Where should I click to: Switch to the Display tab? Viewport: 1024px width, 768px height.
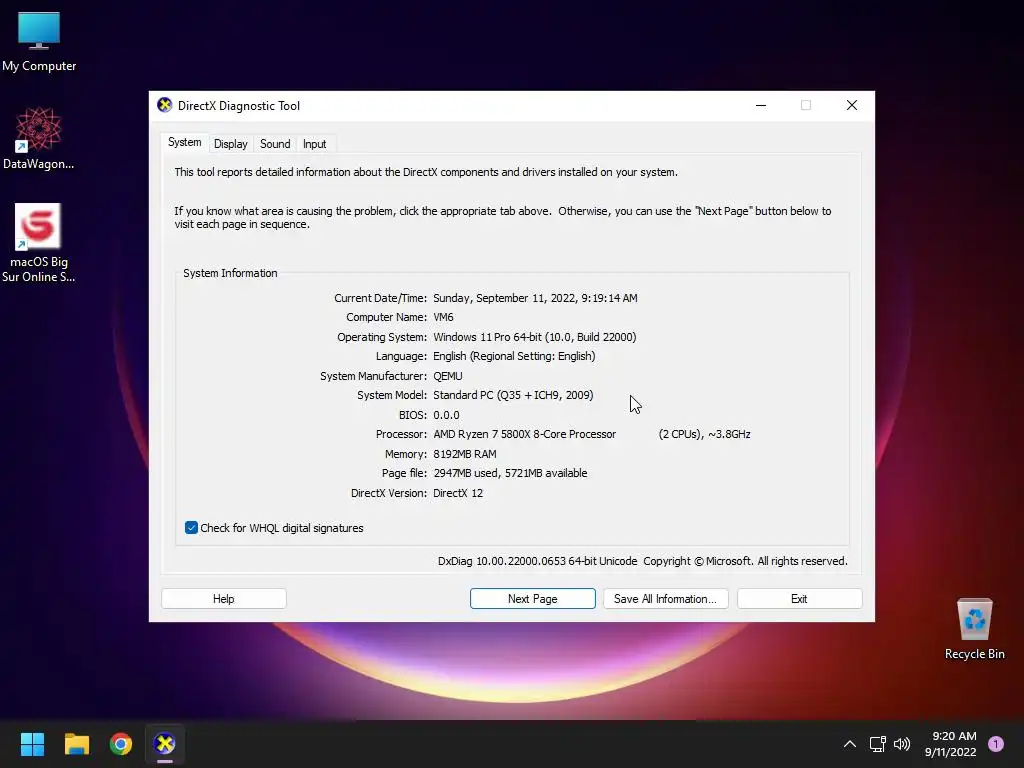tap(231, 144)
